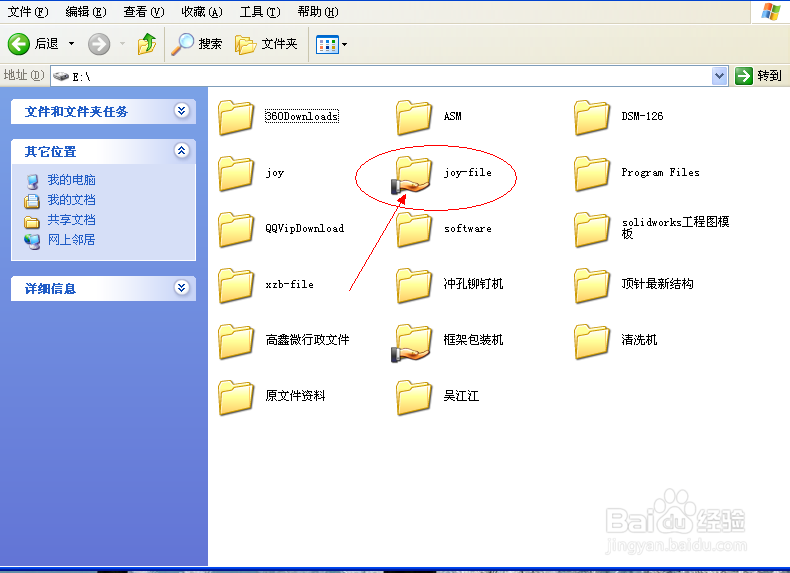Open 共享文档 link

pos(72,220)
